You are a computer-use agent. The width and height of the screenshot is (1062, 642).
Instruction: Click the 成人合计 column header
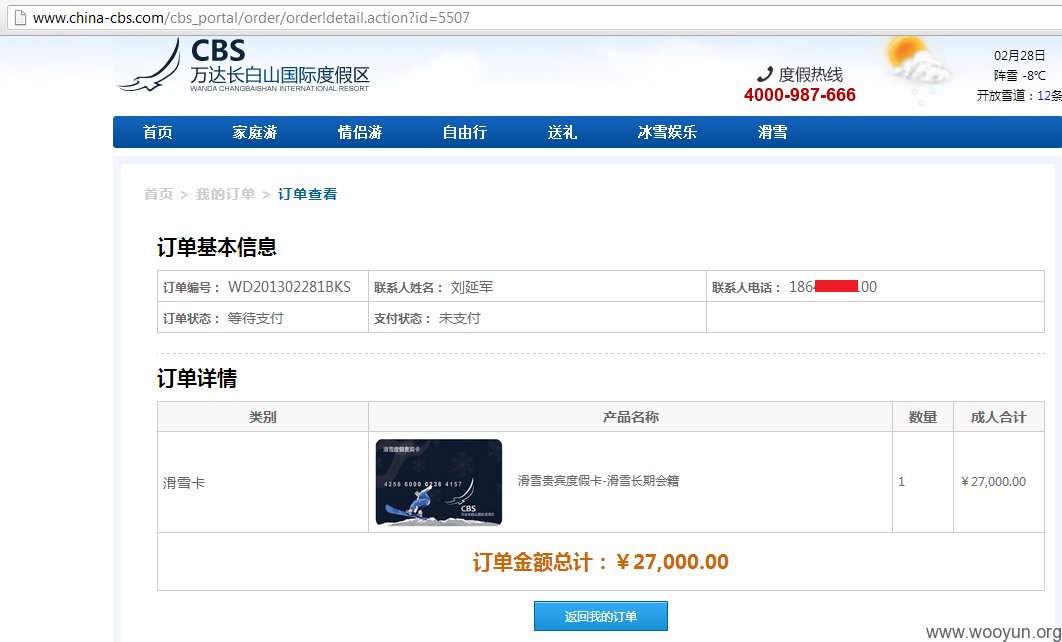point(999,417)
